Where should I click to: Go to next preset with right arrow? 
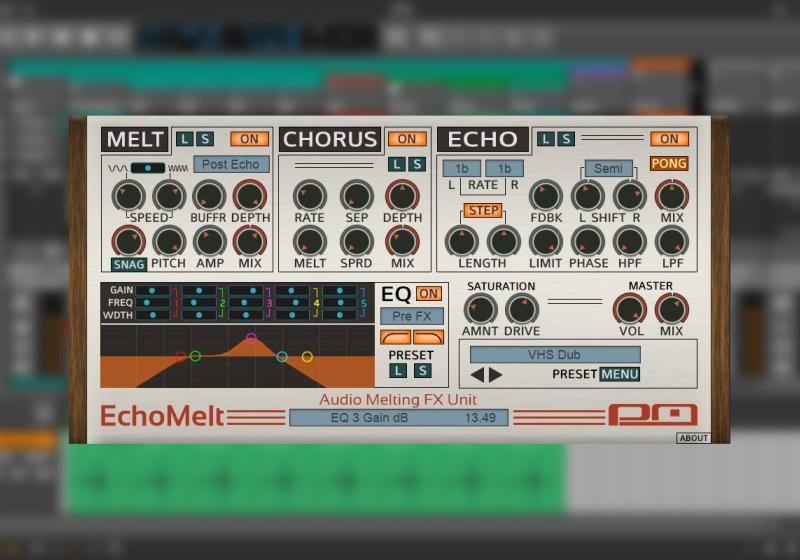[x=495, y=375]
